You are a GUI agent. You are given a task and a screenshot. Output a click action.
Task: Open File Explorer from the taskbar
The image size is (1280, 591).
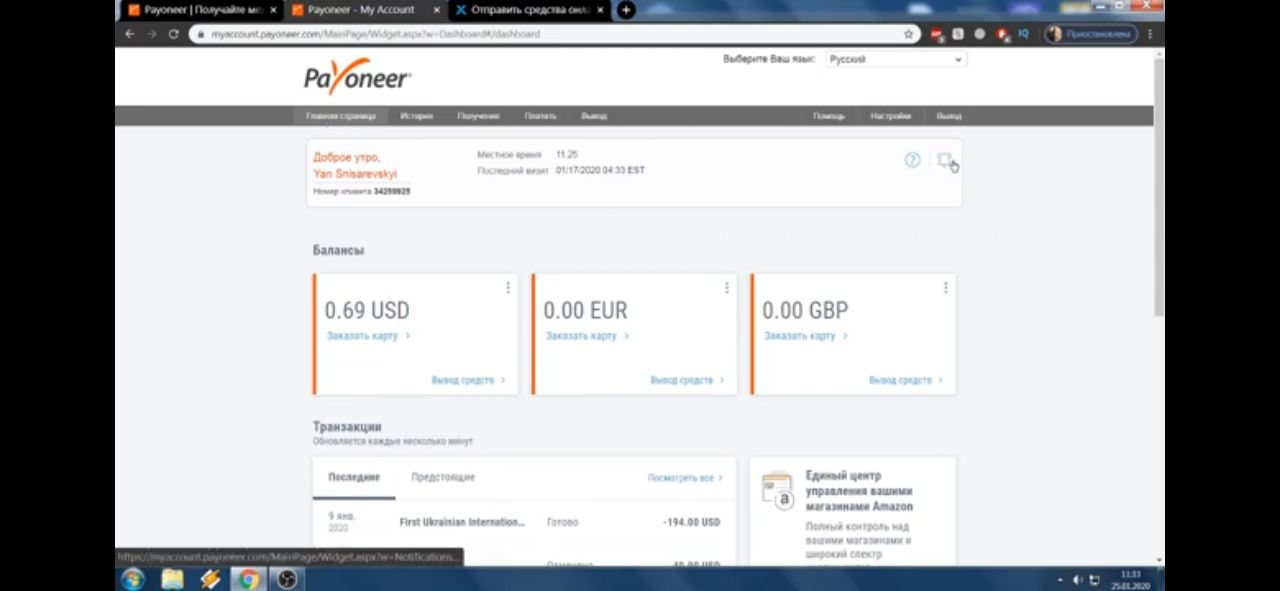(172, 579)
